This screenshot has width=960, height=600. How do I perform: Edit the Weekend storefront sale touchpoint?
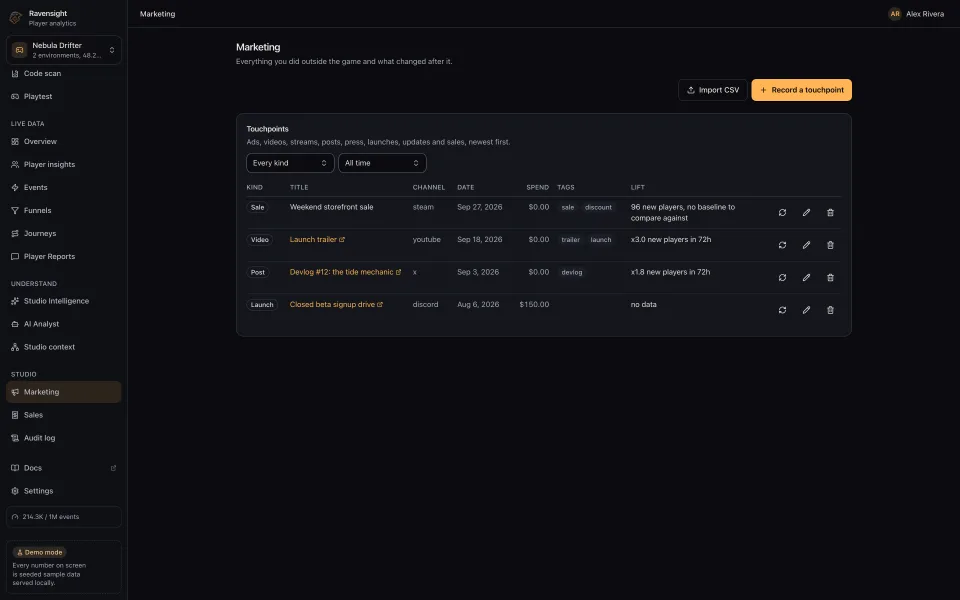[x=806, y=212]
